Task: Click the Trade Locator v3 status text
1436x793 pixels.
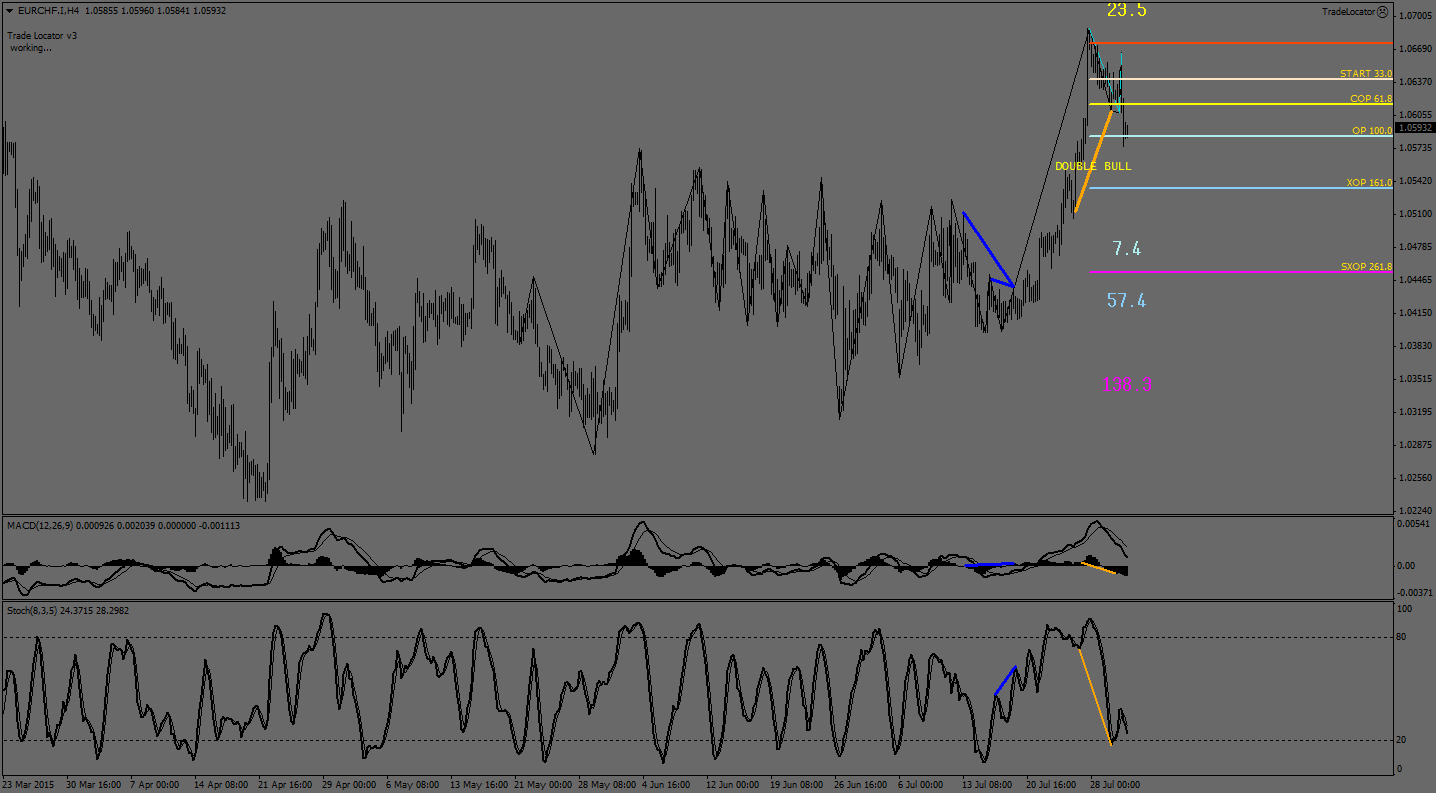Action: pos(42,35)
